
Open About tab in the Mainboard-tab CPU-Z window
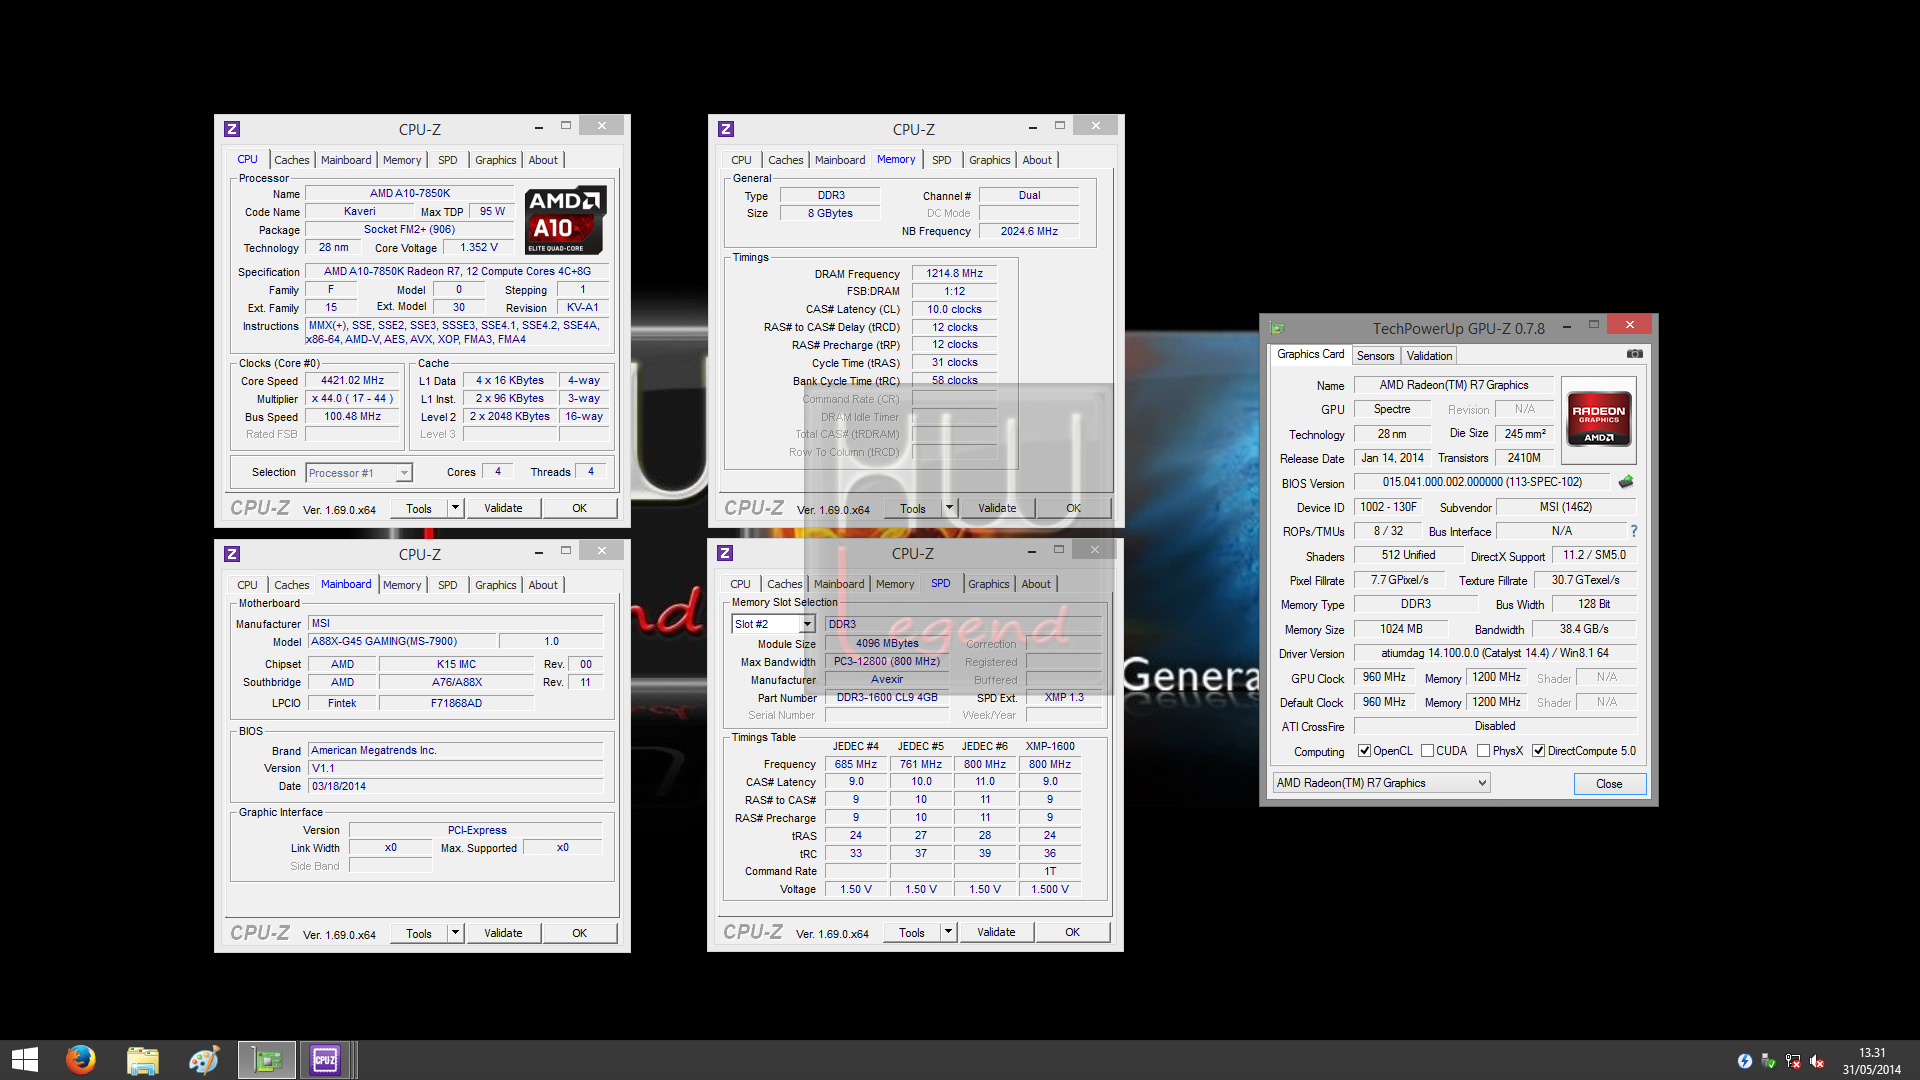click(543, 585)
